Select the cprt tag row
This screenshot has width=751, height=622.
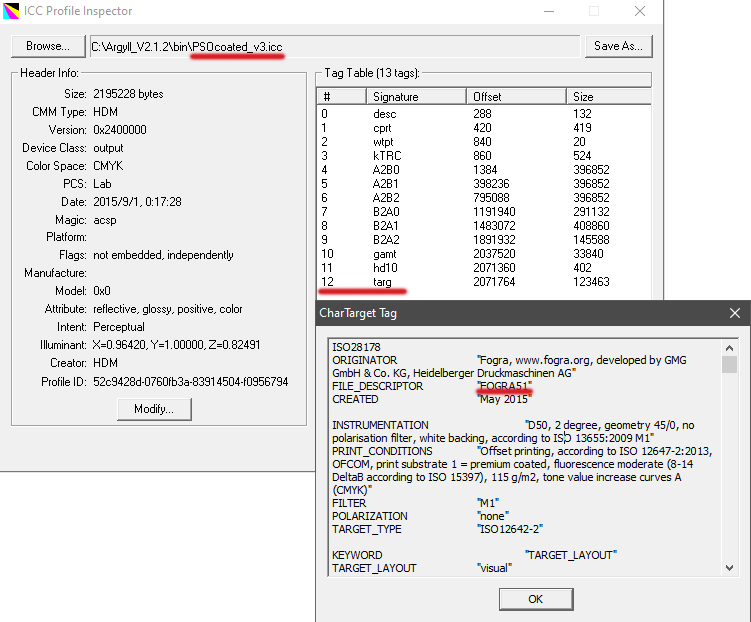(x=385, y=128)
